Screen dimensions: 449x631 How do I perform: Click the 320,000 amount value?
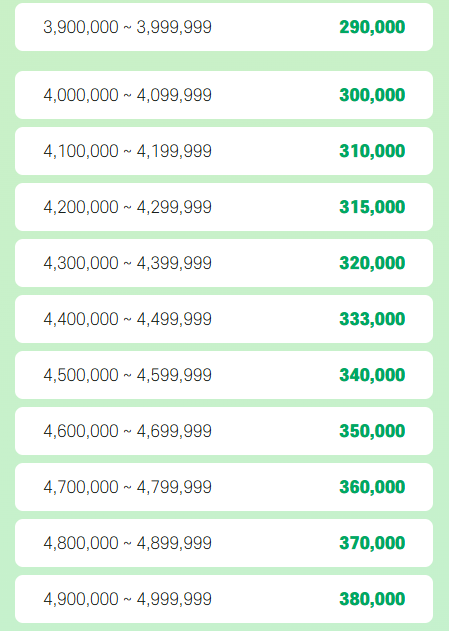click(372, 263)
